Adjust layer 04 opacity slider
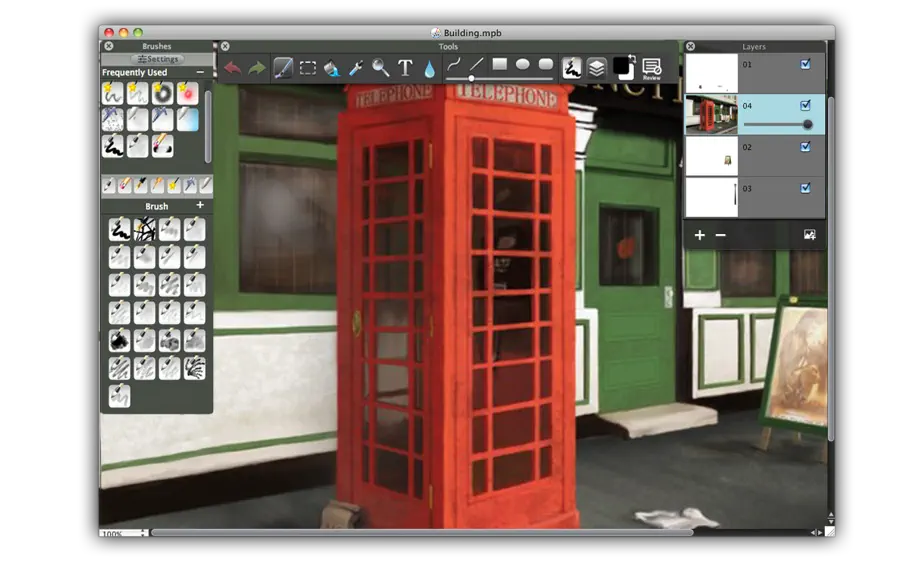 point(777,124)
